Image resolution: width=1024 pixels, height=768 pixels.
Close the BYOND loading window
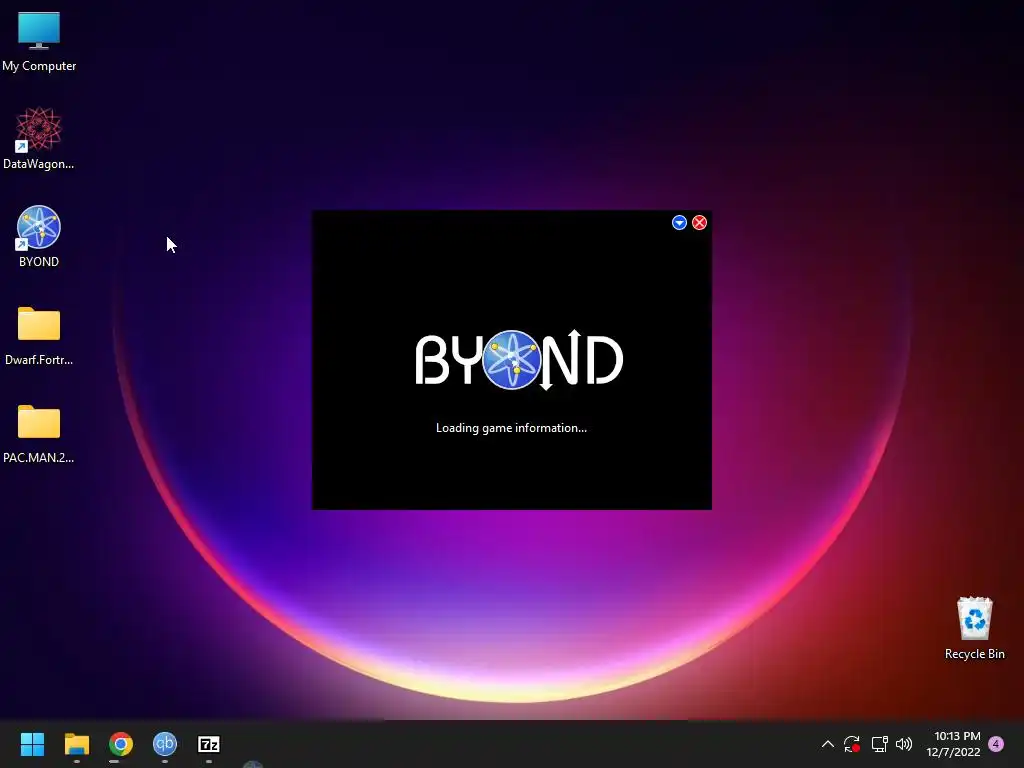(699, 223)
